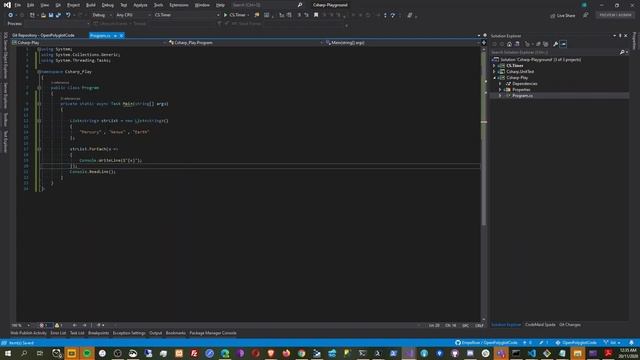Screen dimensions: 640x360
Task: Open the Csharp_Play.Program type dropdown
Action: [245, 42]
